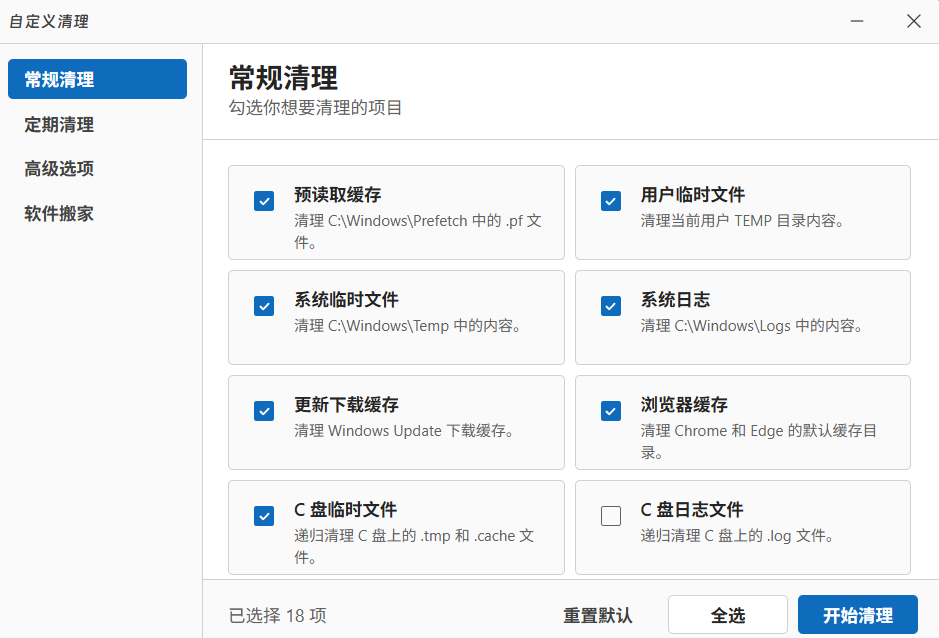Close the 自定义清理 window

tap(913, 21)
